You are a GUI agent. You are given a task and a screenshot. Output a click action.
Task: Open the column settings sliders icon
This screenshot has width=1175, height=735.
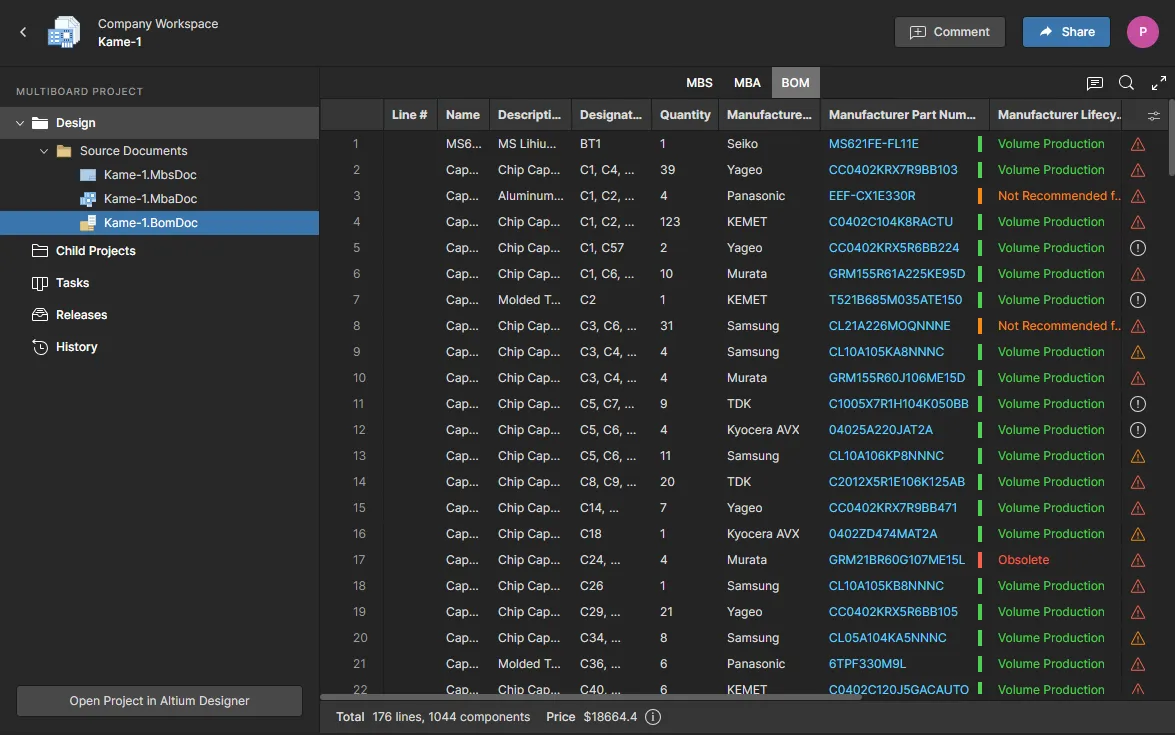pyautogui.click(x=1154, y=115)
